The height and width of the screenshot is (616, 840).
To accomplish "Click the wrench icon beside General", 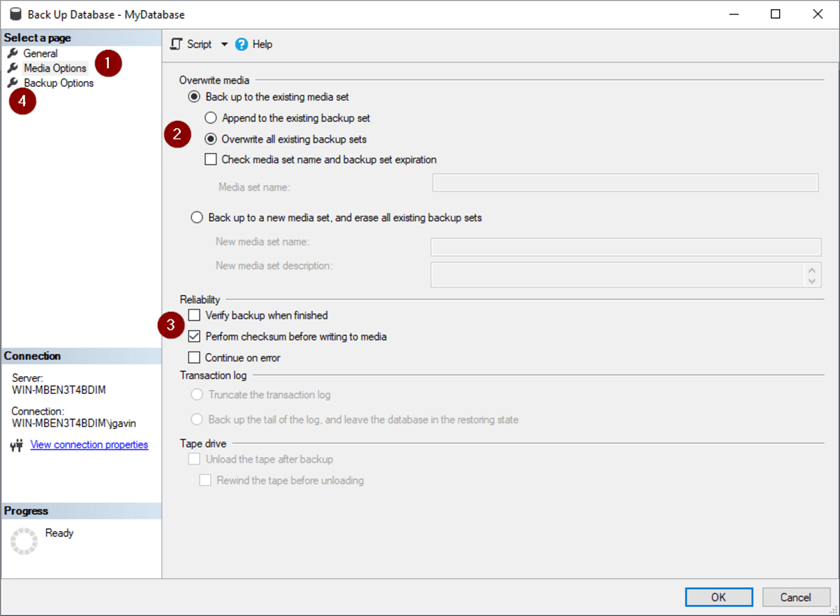I will (13, 53).
